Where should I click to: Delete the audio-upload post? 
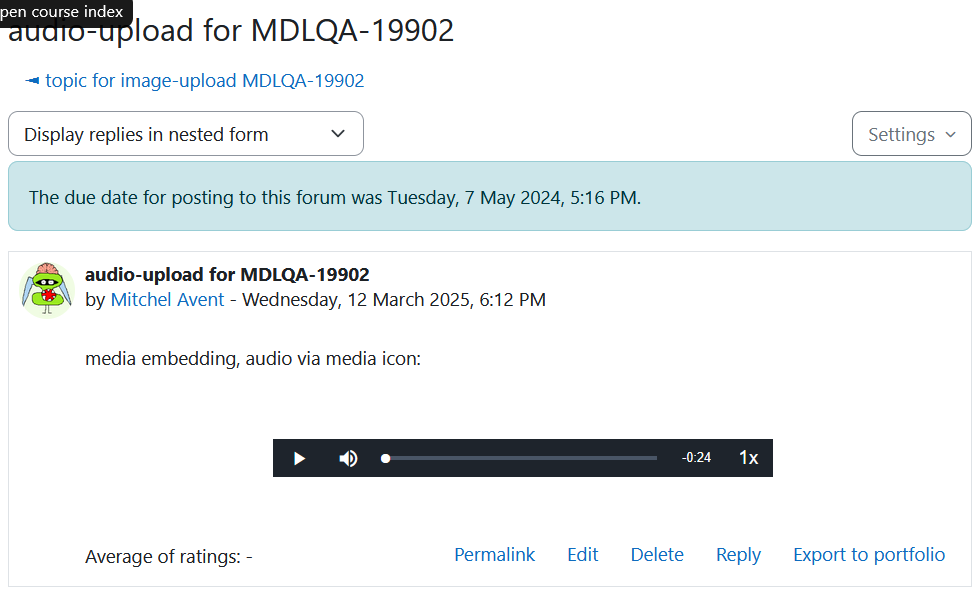pyautogui.click(x=657, y=554)
